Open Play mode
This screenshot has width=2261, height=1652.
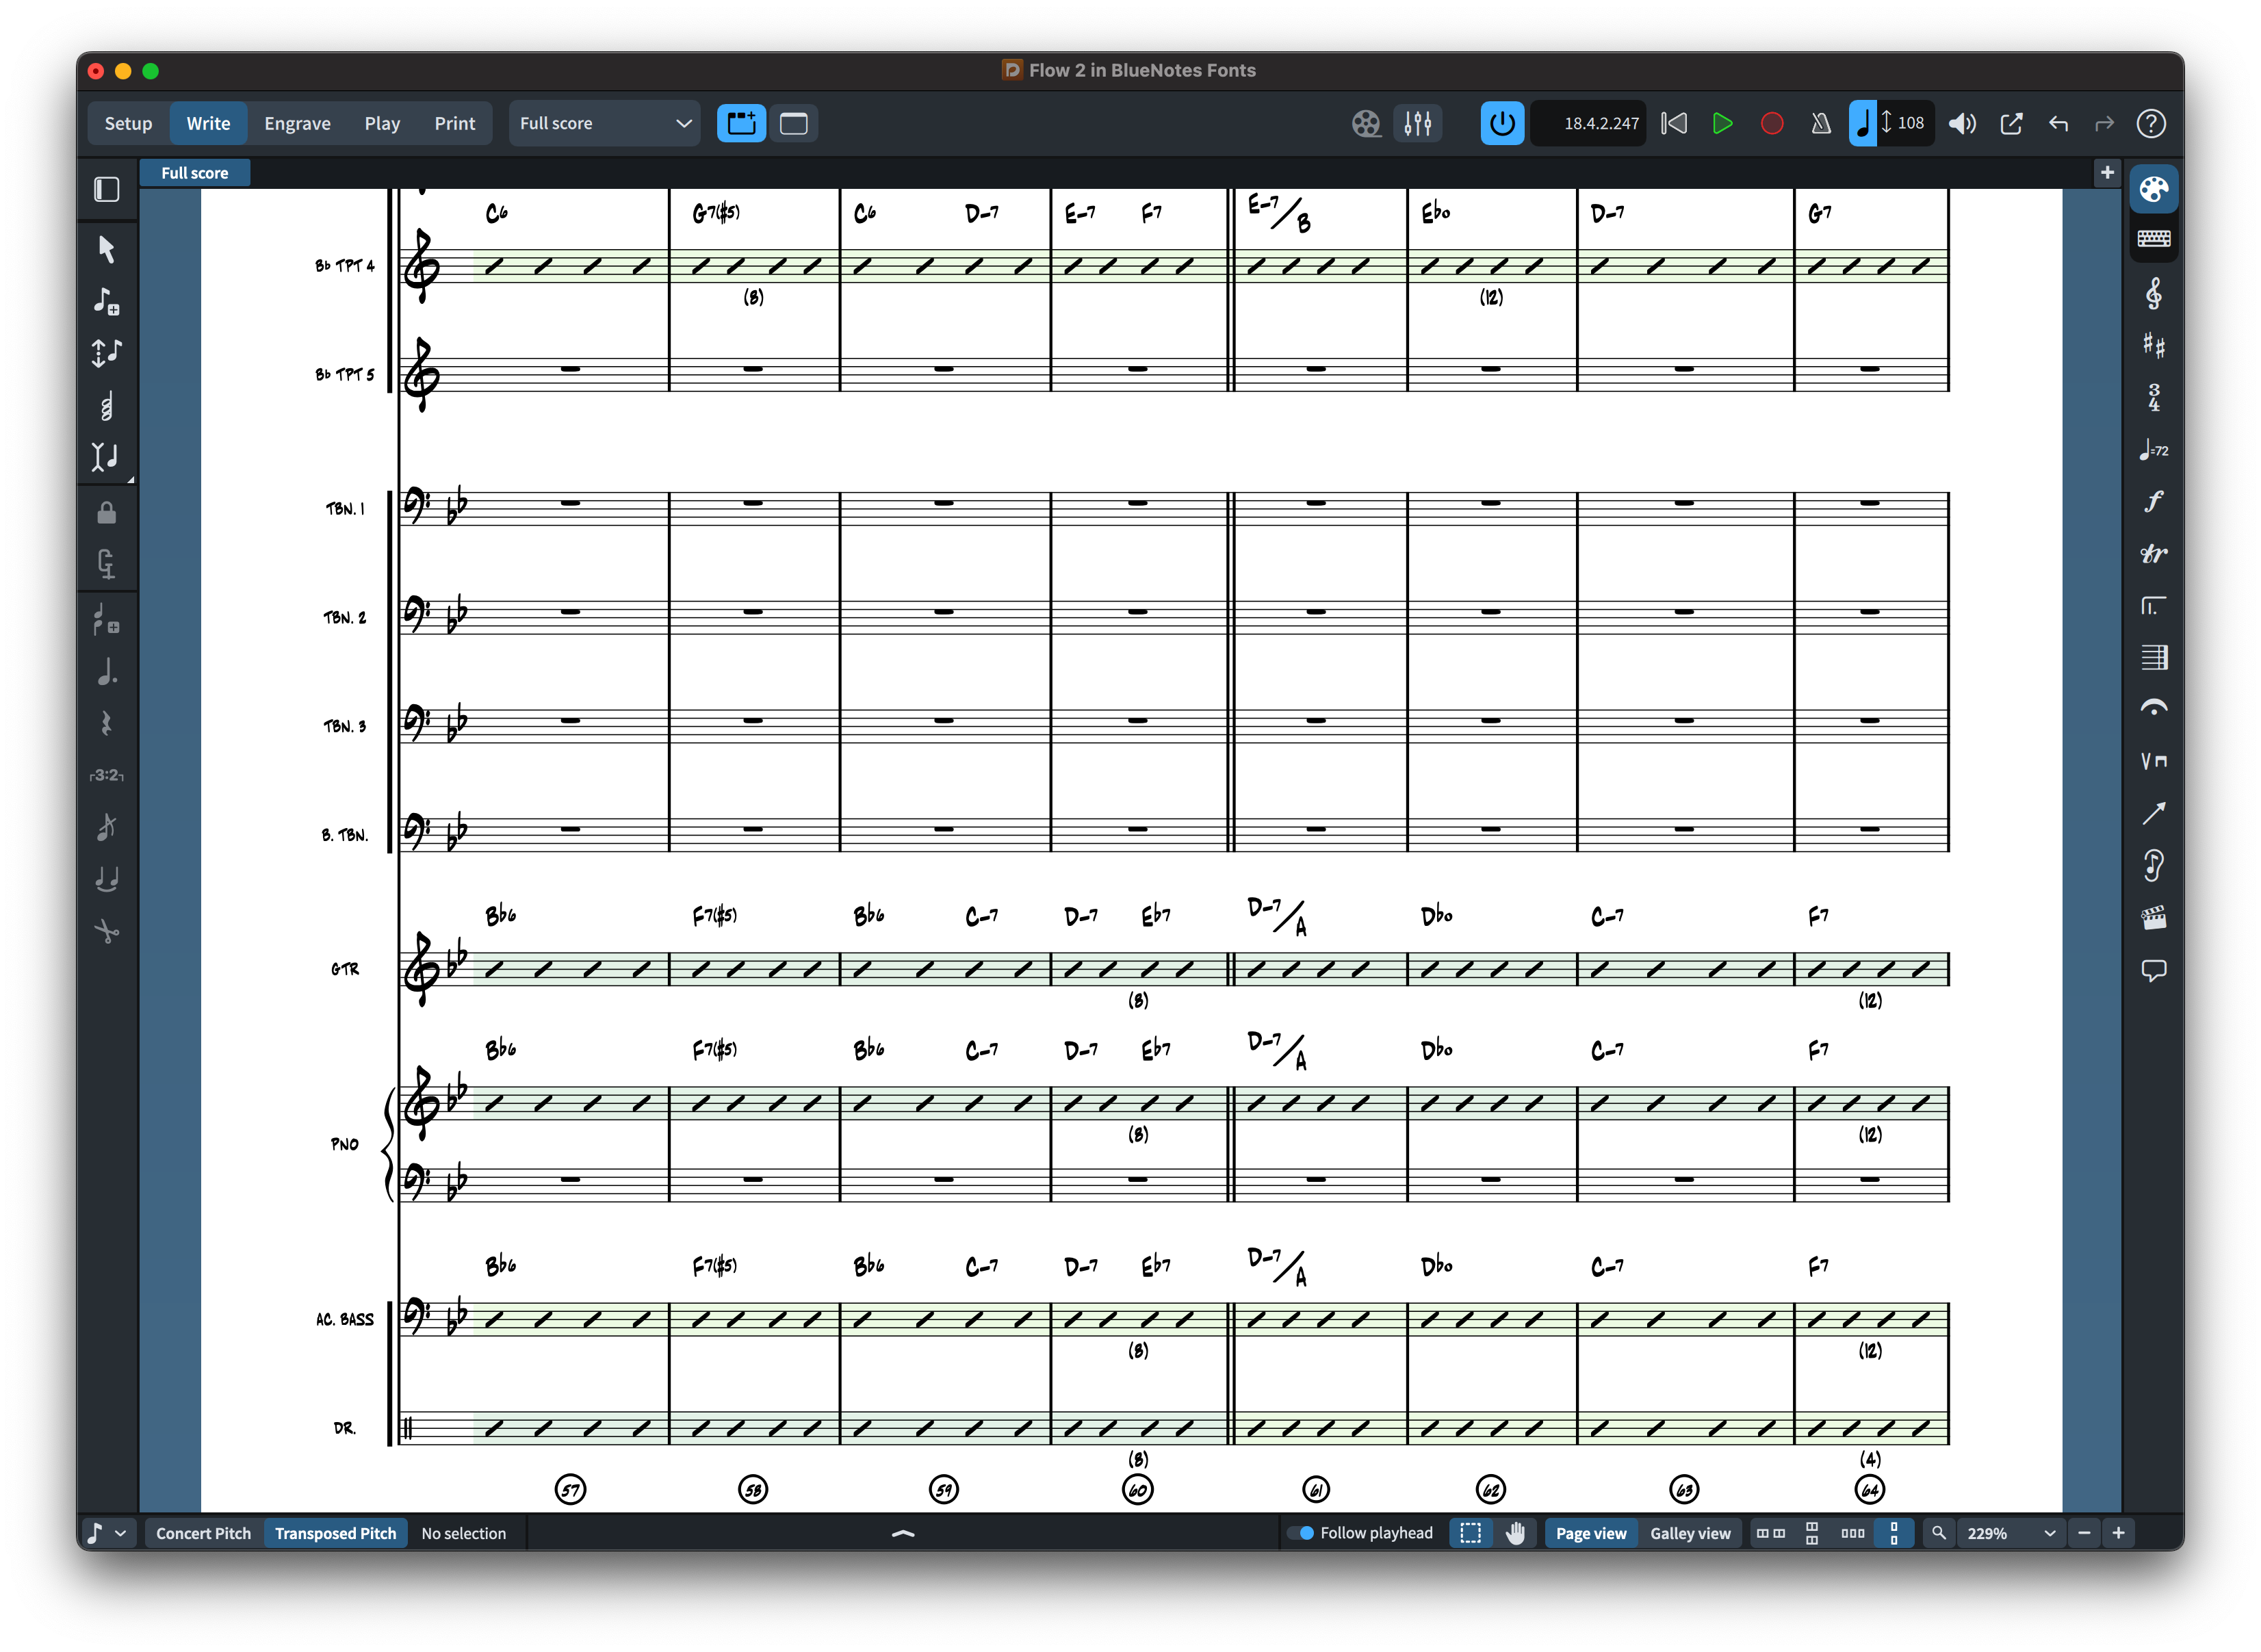click(x=382, y=123)
